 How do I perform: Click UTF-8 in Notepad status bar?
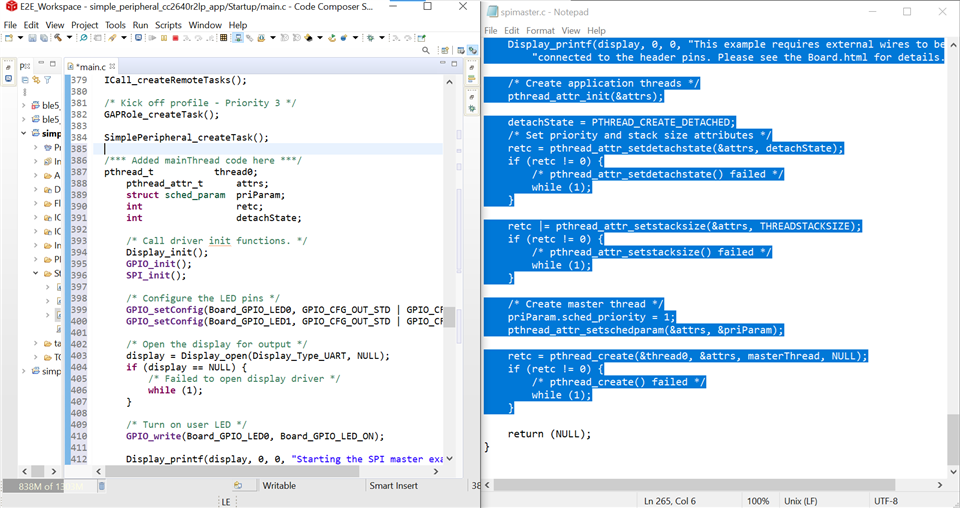tap(886, 501)
